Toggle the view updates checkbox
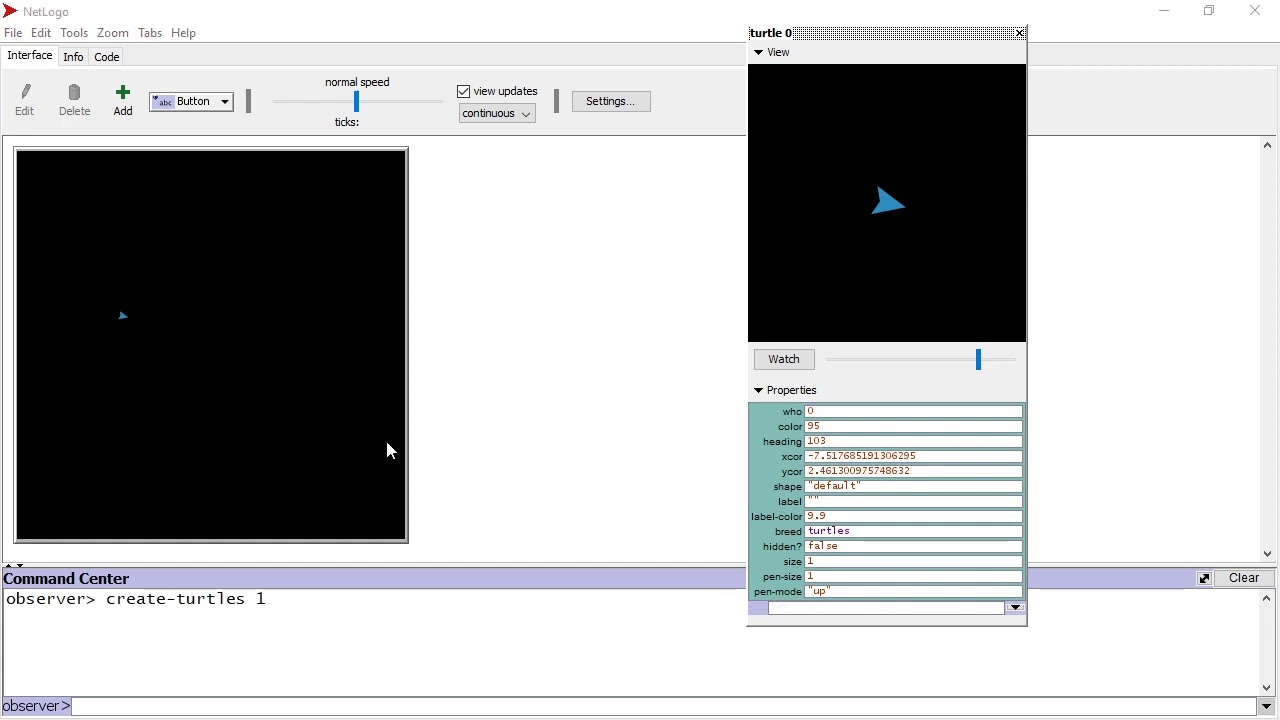This screenshot has width=1280, height=720. point(463,91)
